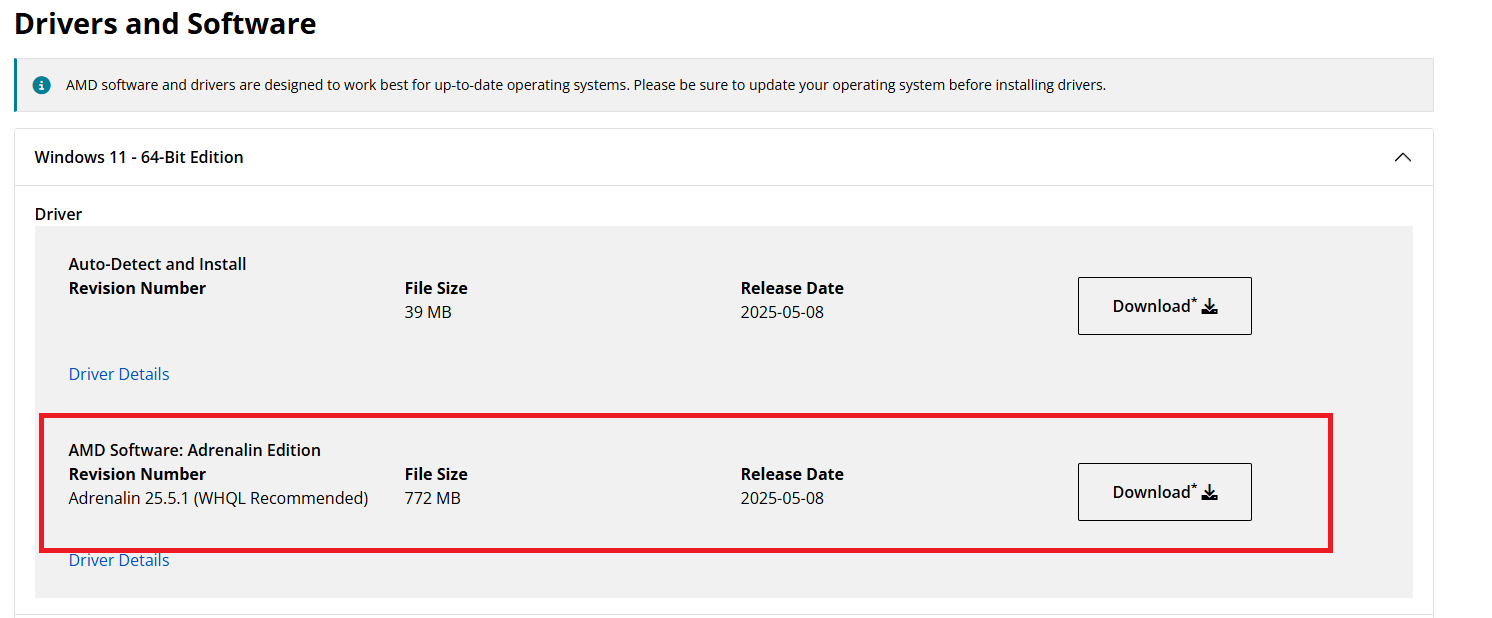Click the Auto-Detect and Install title

(157, 264)
